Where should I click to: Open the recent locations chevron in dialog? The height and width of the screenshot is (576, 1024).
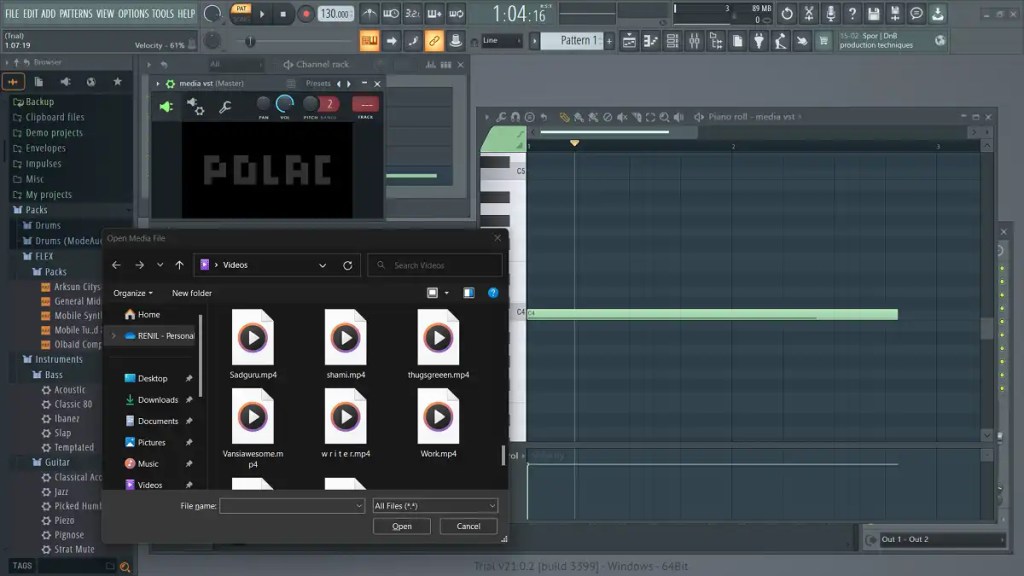pos(160,265)
